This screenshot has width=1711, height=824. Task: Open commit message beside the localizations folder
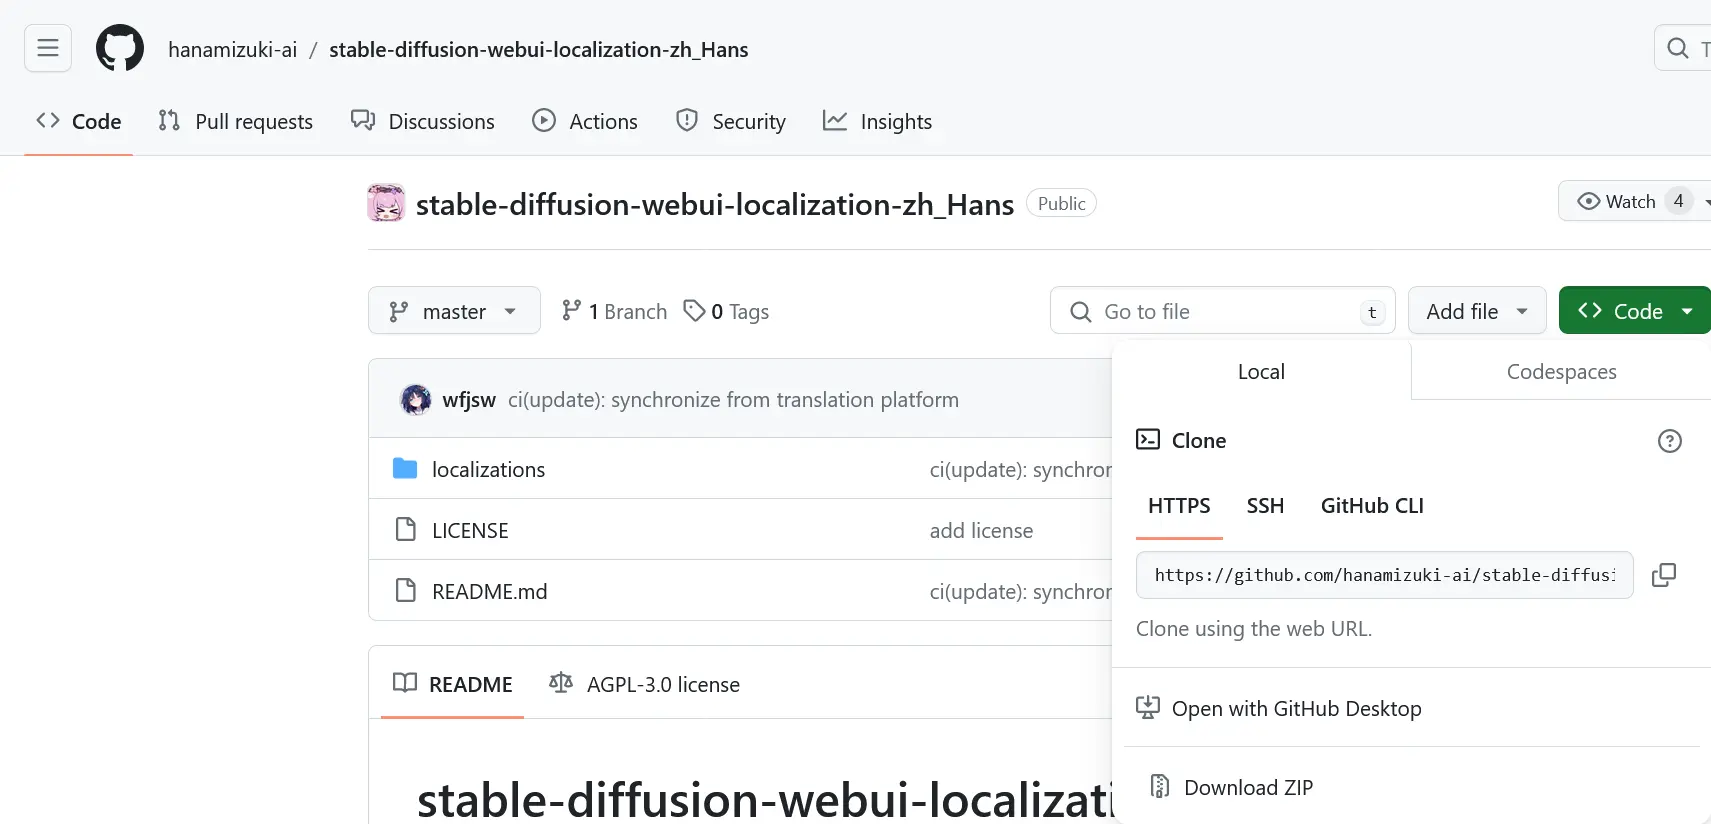(1020, 469)
